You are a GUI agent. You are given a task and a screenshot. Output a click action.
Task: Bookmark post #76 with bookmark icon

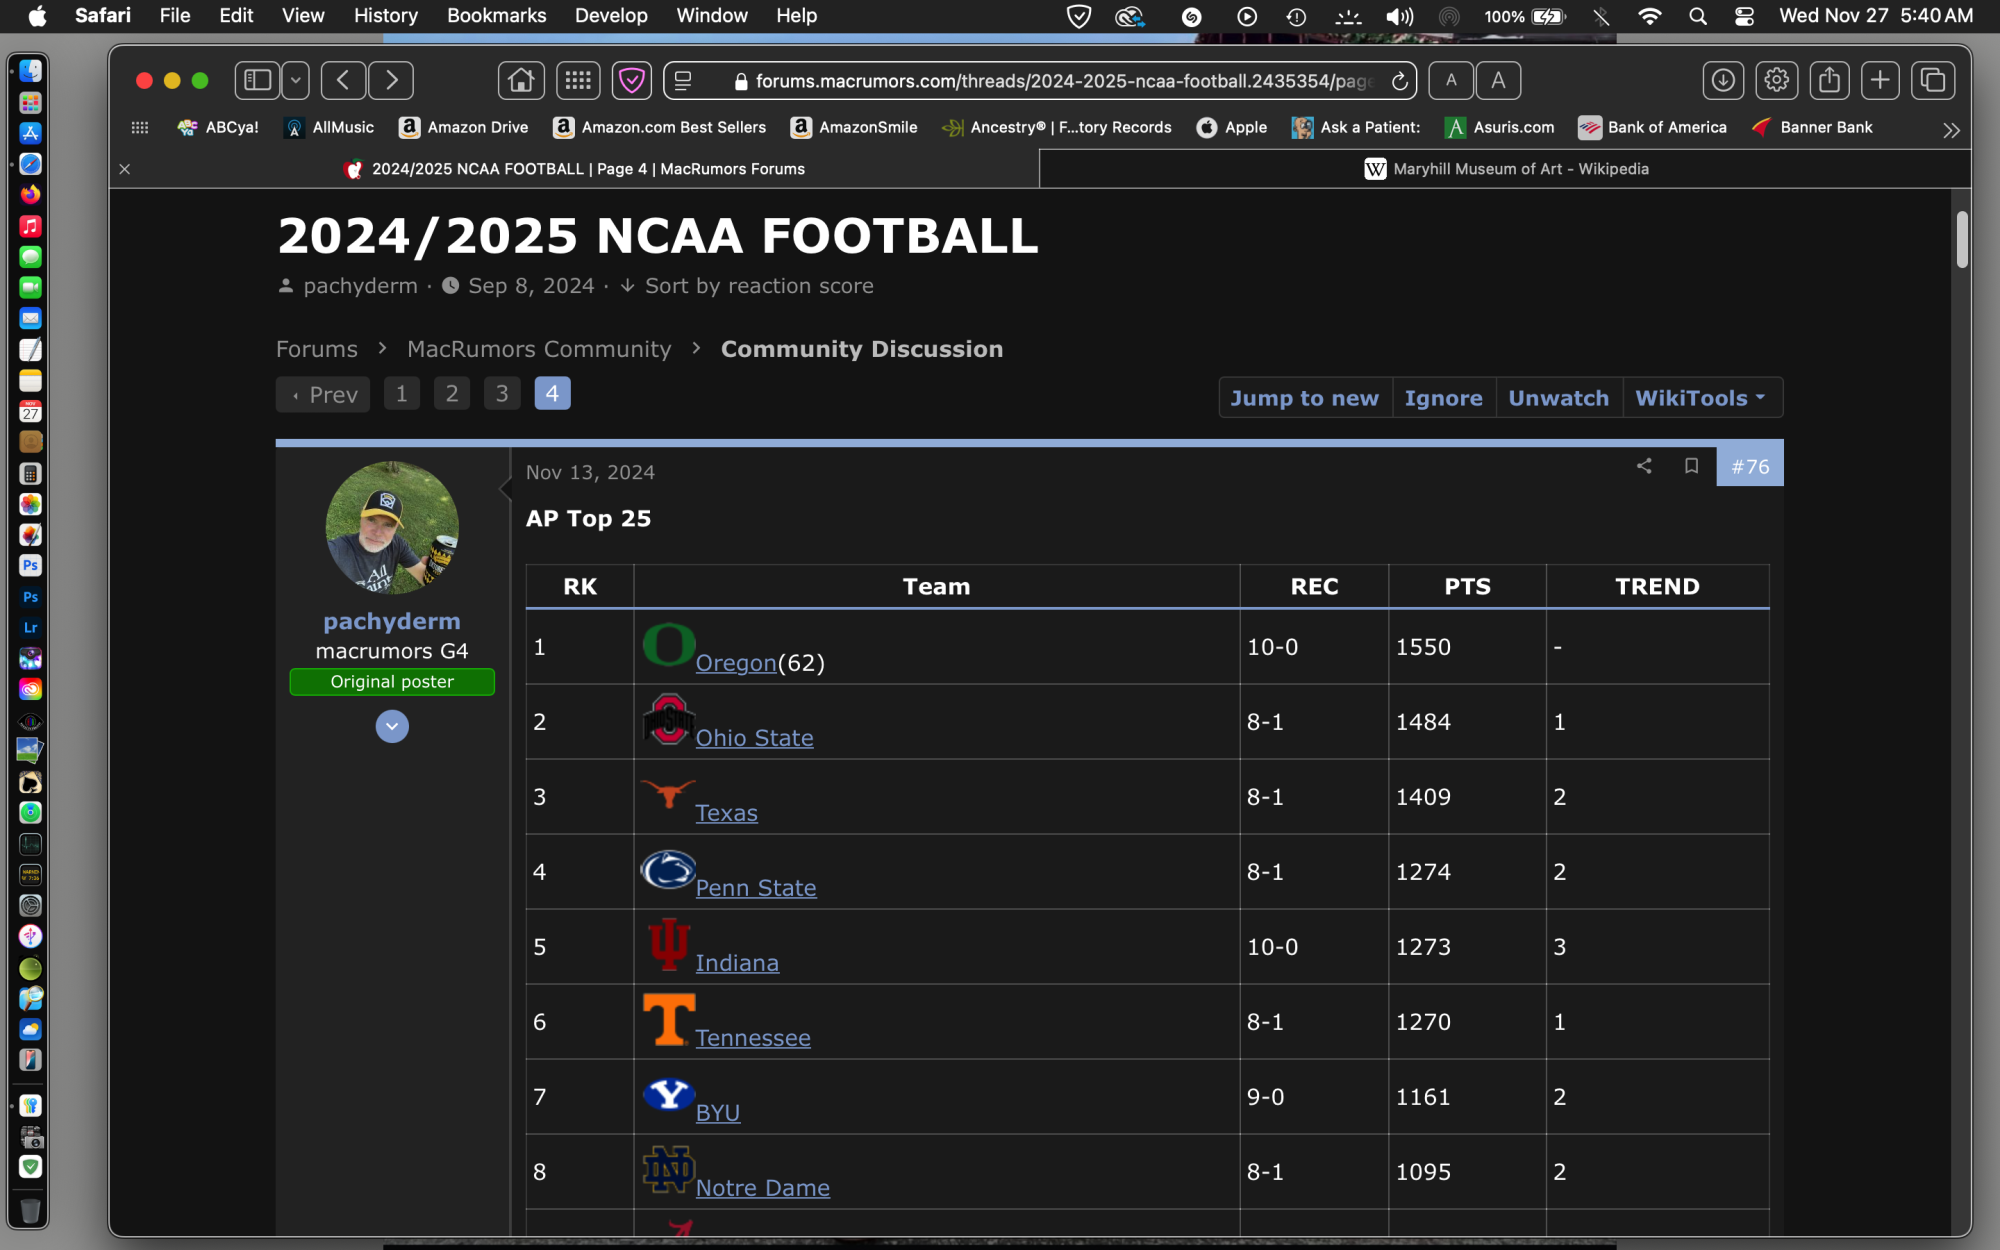click(1691, 466)
